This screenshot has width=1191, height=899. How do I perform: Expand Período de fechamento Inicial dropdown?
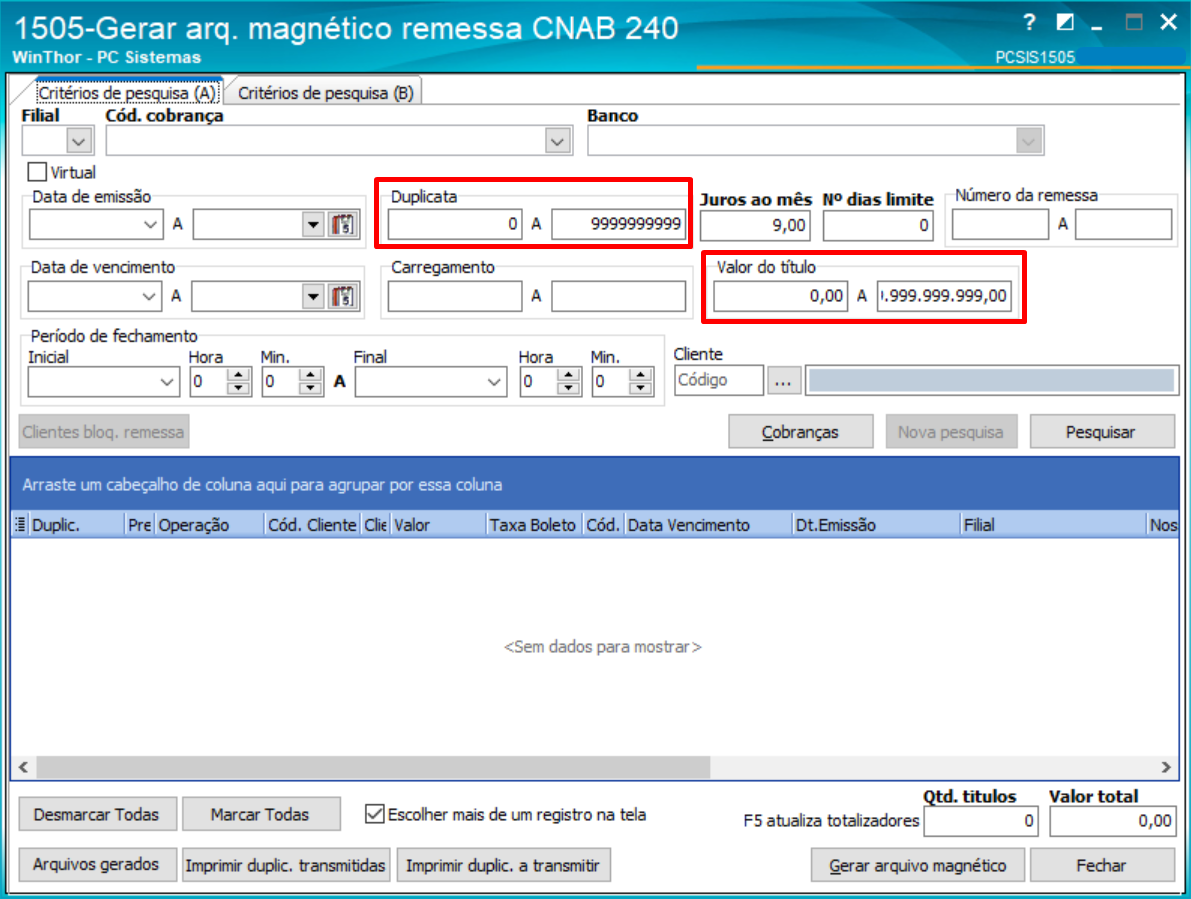tap(166, 382)
